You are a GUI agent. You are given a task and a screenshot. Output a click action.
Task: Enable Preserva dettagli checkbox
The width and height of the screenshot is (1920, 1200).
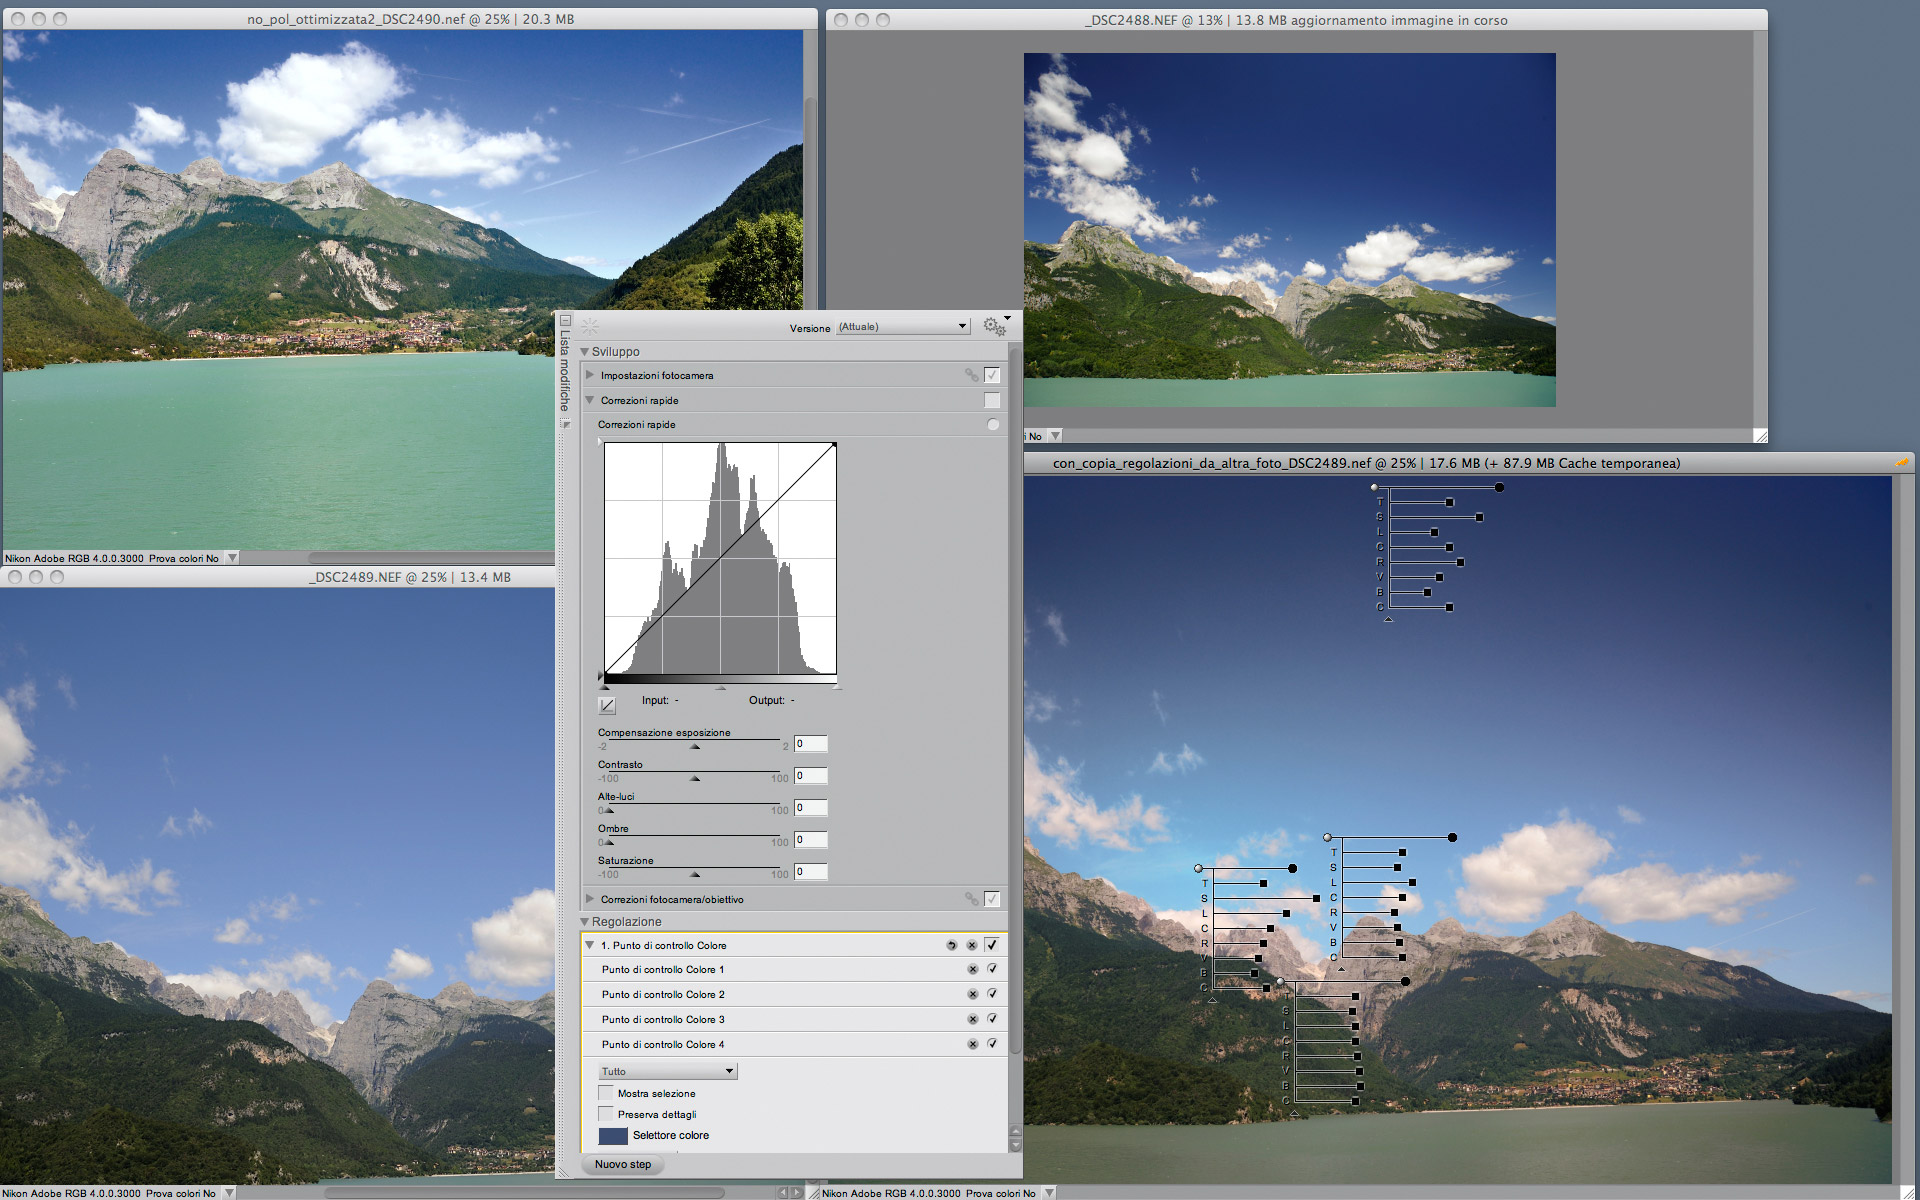point(605,1114)
